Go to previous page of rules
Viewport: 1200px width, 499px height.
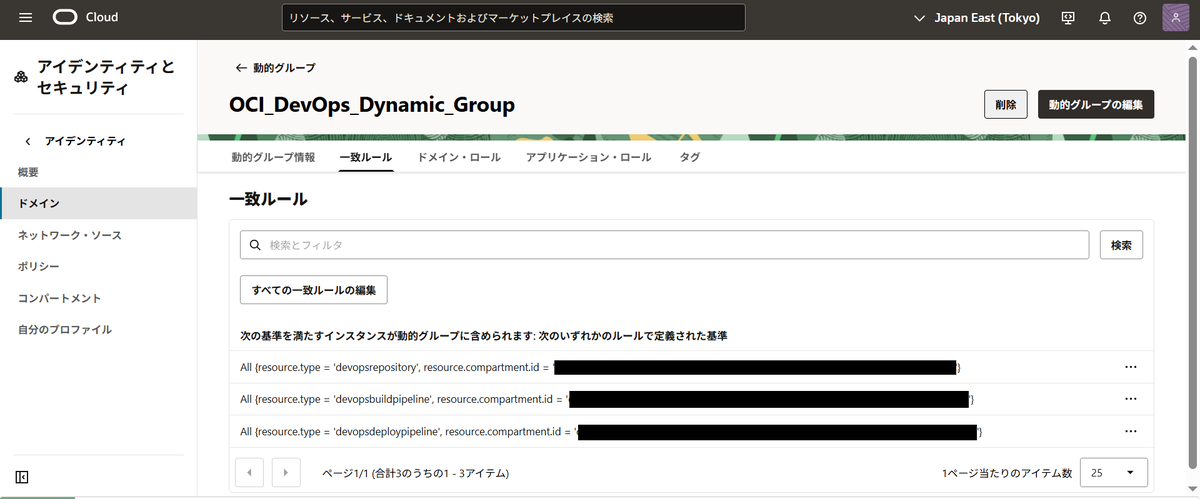click(x=249, y=472)
